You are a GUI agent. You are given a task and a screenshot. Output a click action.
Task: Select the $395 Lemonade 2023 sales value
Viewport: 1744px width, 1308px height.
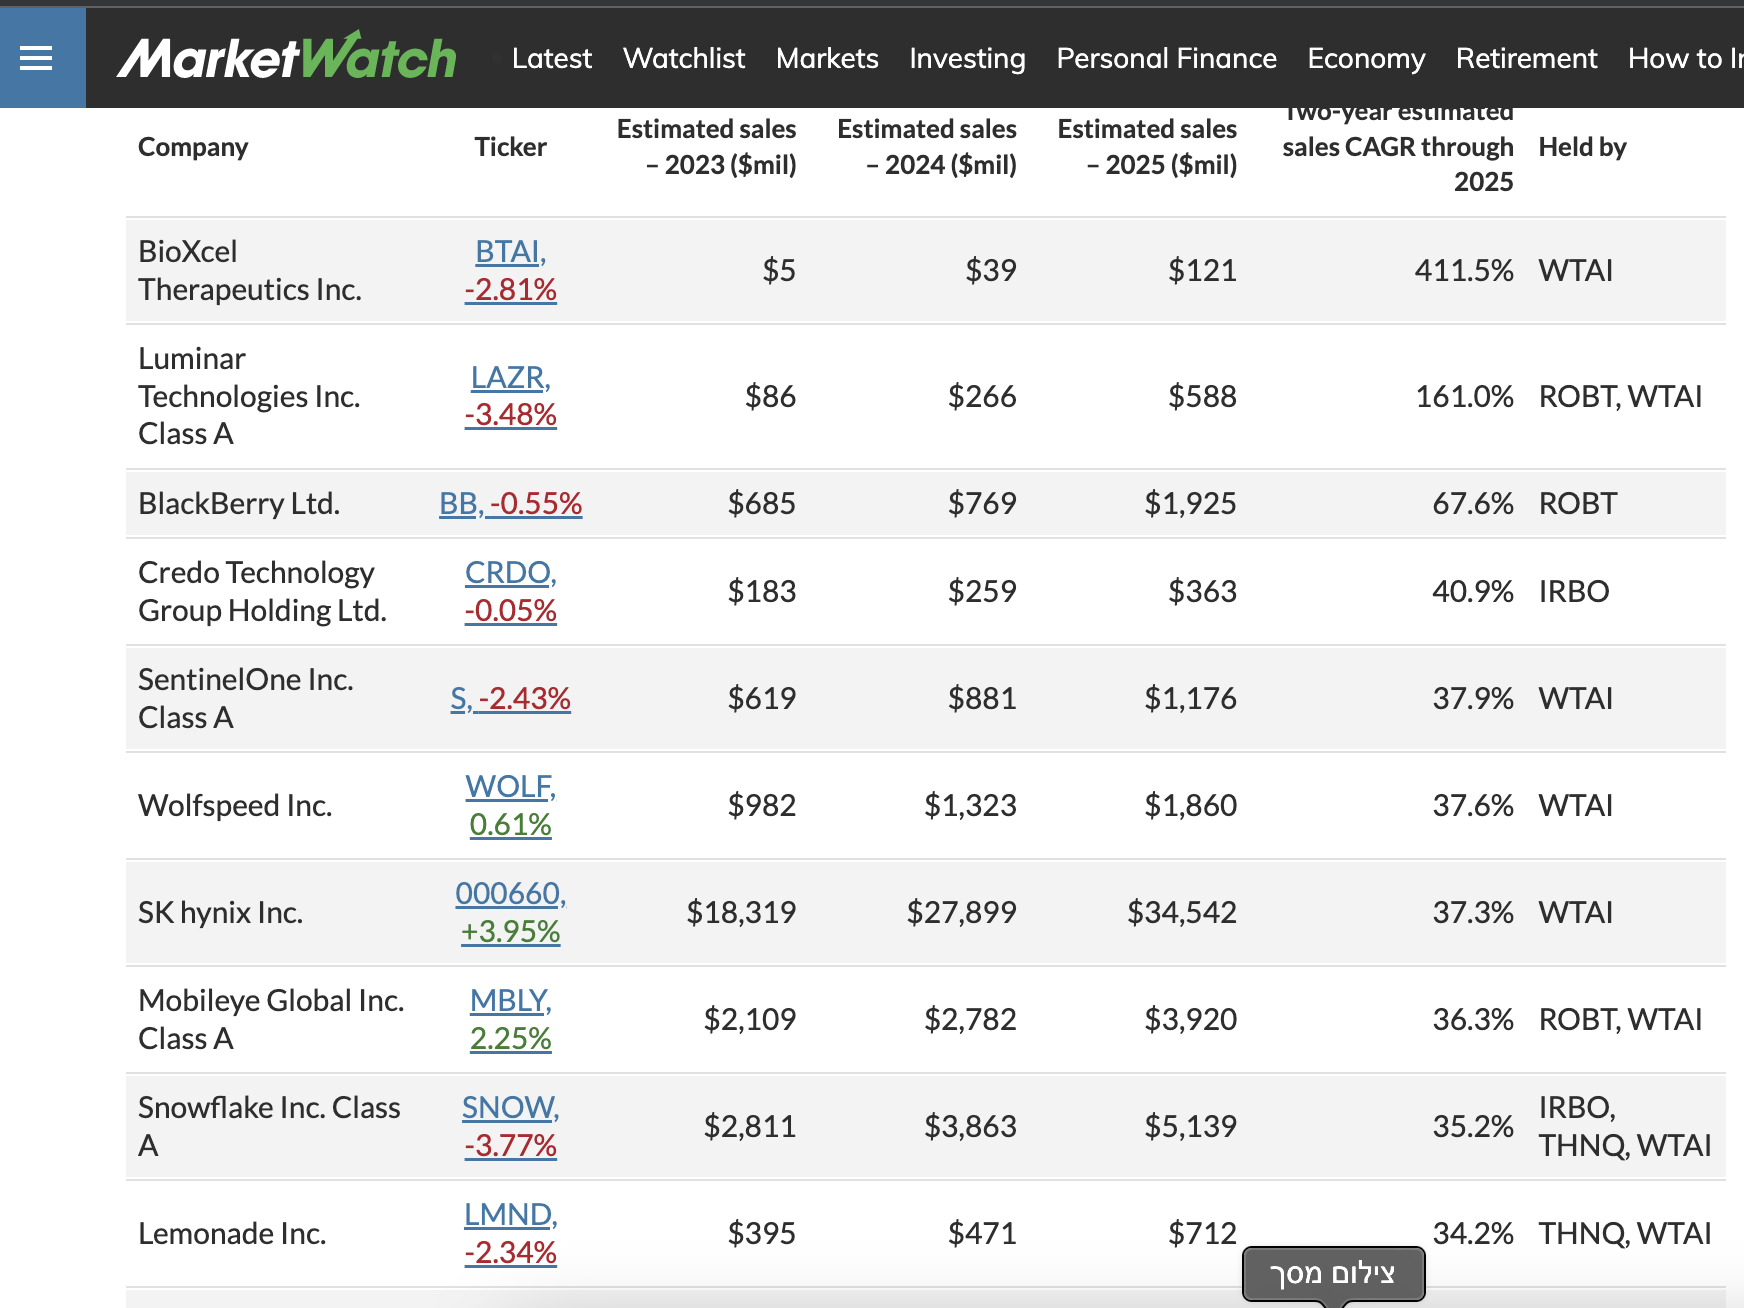762,1233
